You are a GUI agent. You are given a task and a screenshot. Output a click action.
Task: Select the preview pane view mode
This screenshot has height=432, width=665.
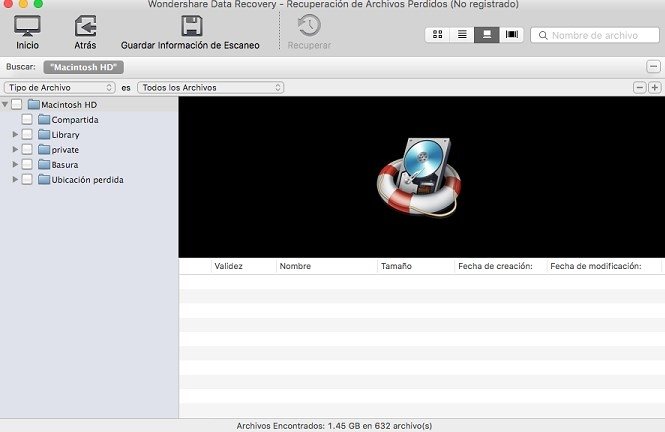coord(486,34)
